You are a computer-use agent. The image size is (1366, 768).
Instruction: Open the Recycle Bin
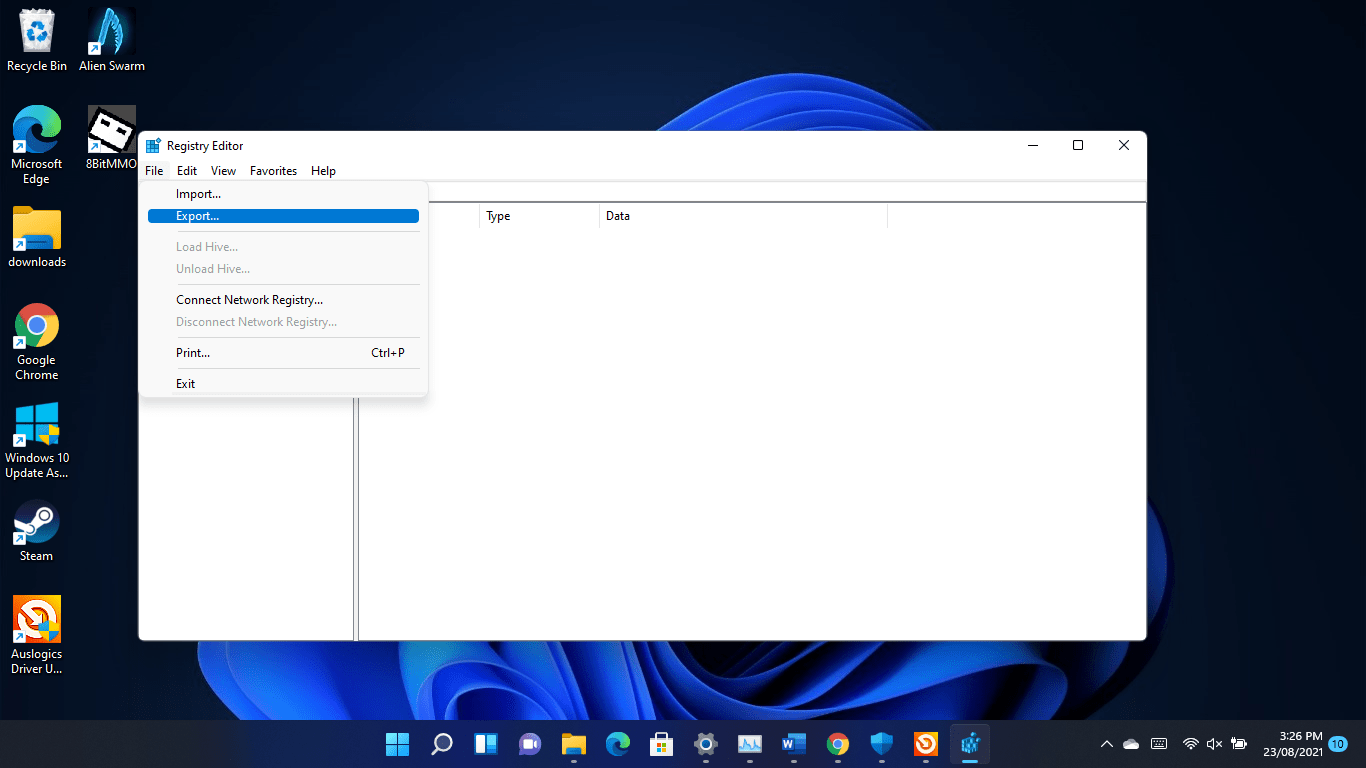36,30
